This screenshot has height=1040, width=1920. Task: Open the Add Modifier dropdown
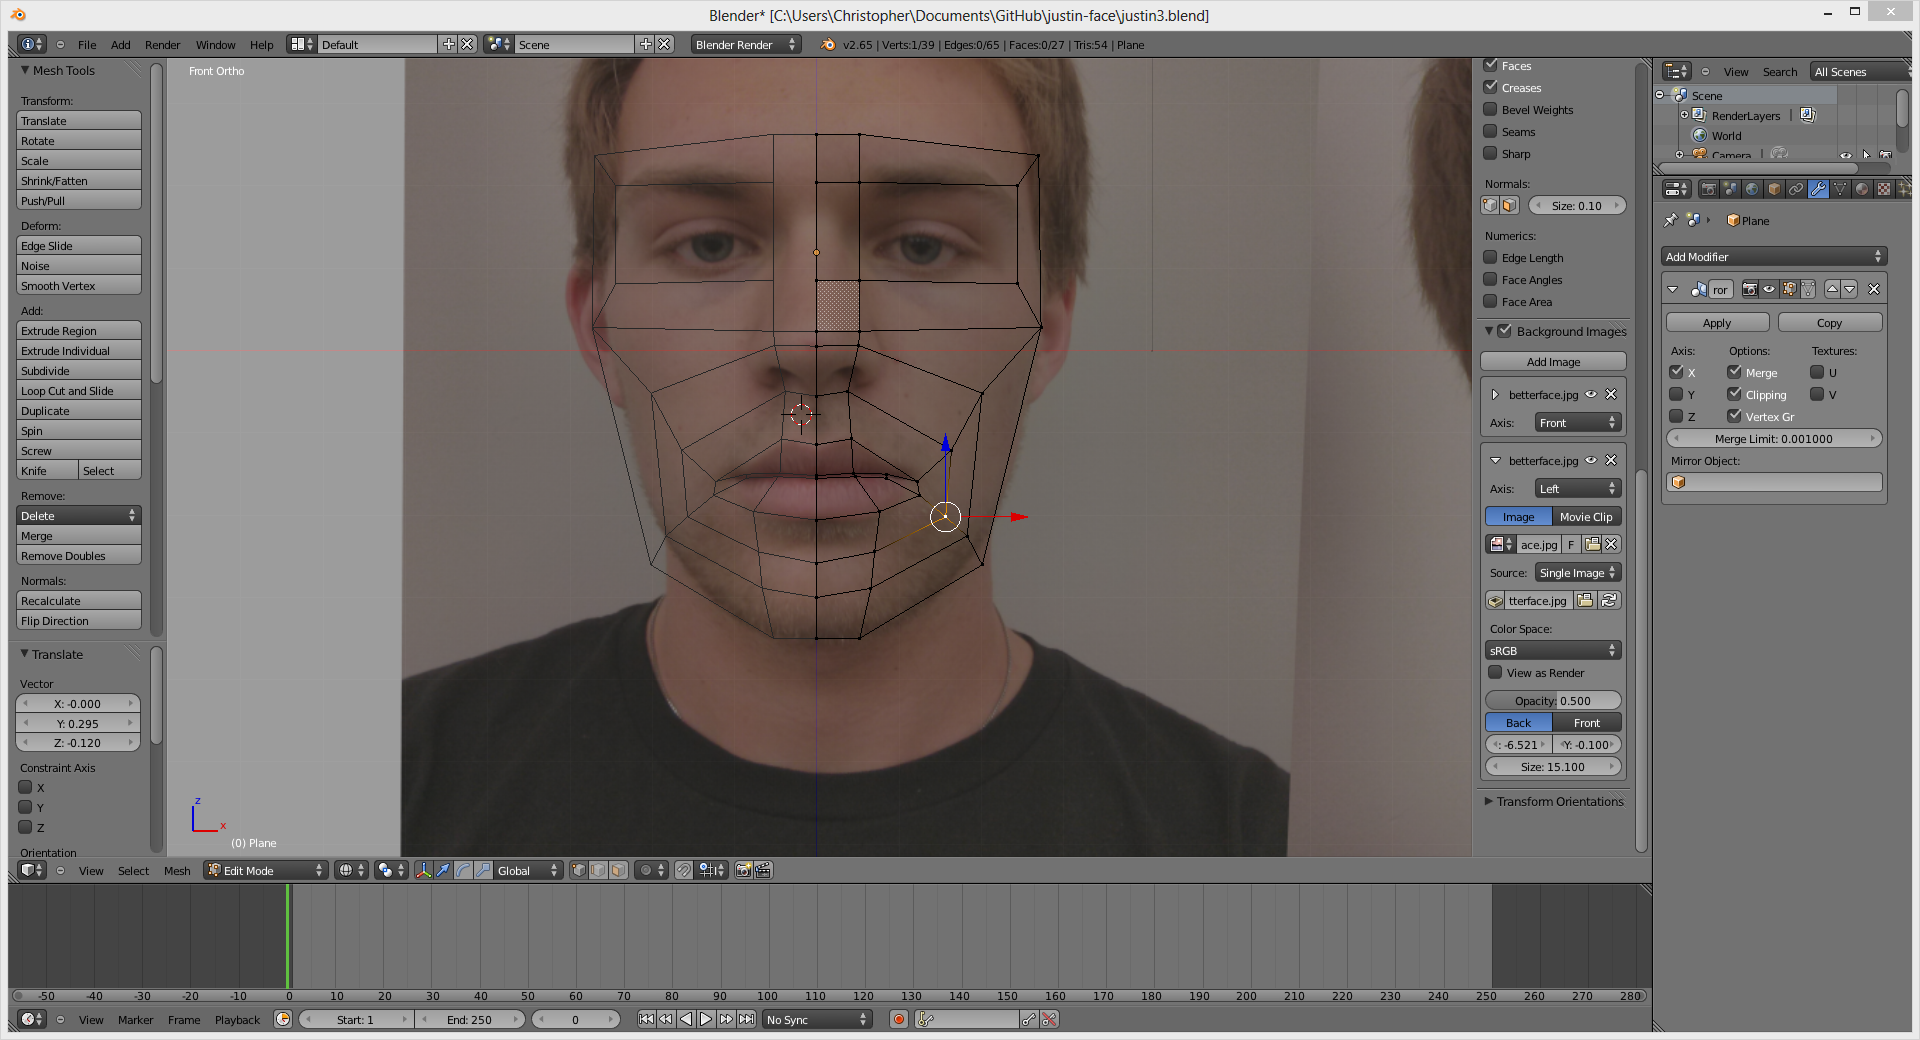tap(1774, 257)
